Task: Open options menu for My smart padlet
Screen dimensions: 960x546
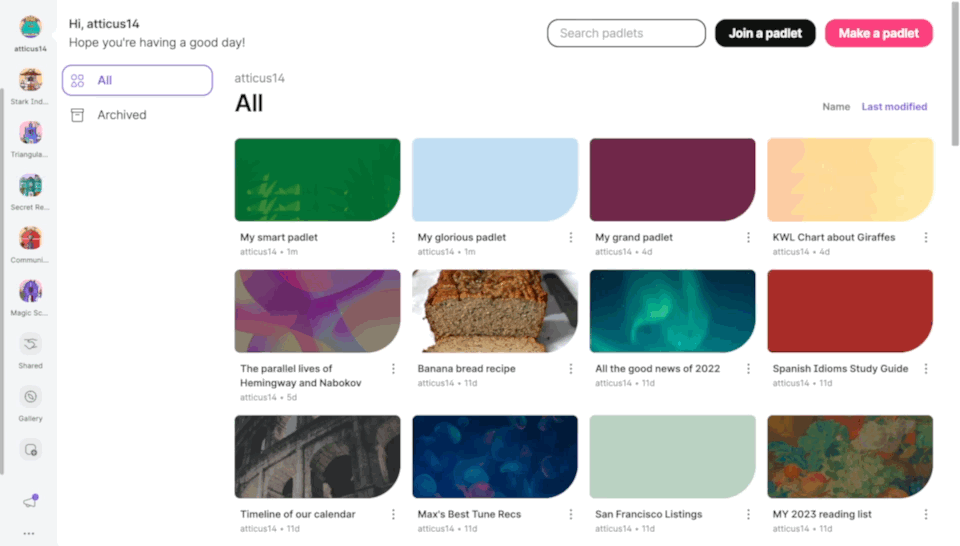Action: pyautogui.click(x=393, y=237)
